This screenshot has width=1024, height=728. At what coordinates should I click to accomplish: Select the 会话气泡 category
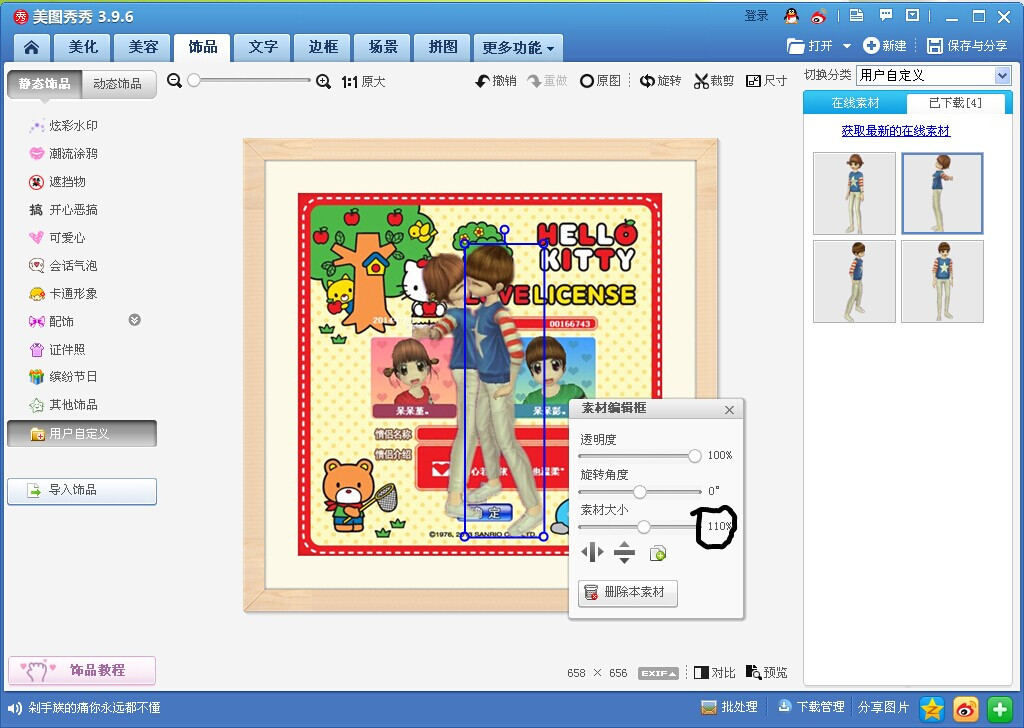[x=63, y=266]
